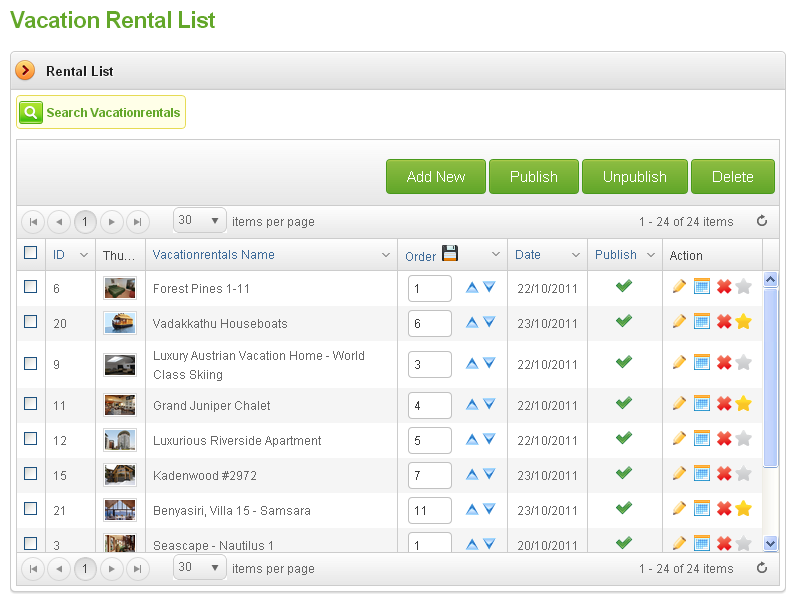796x600 pixels.
Task: Click the save order floppy disk icon
Action: (450, 253)
